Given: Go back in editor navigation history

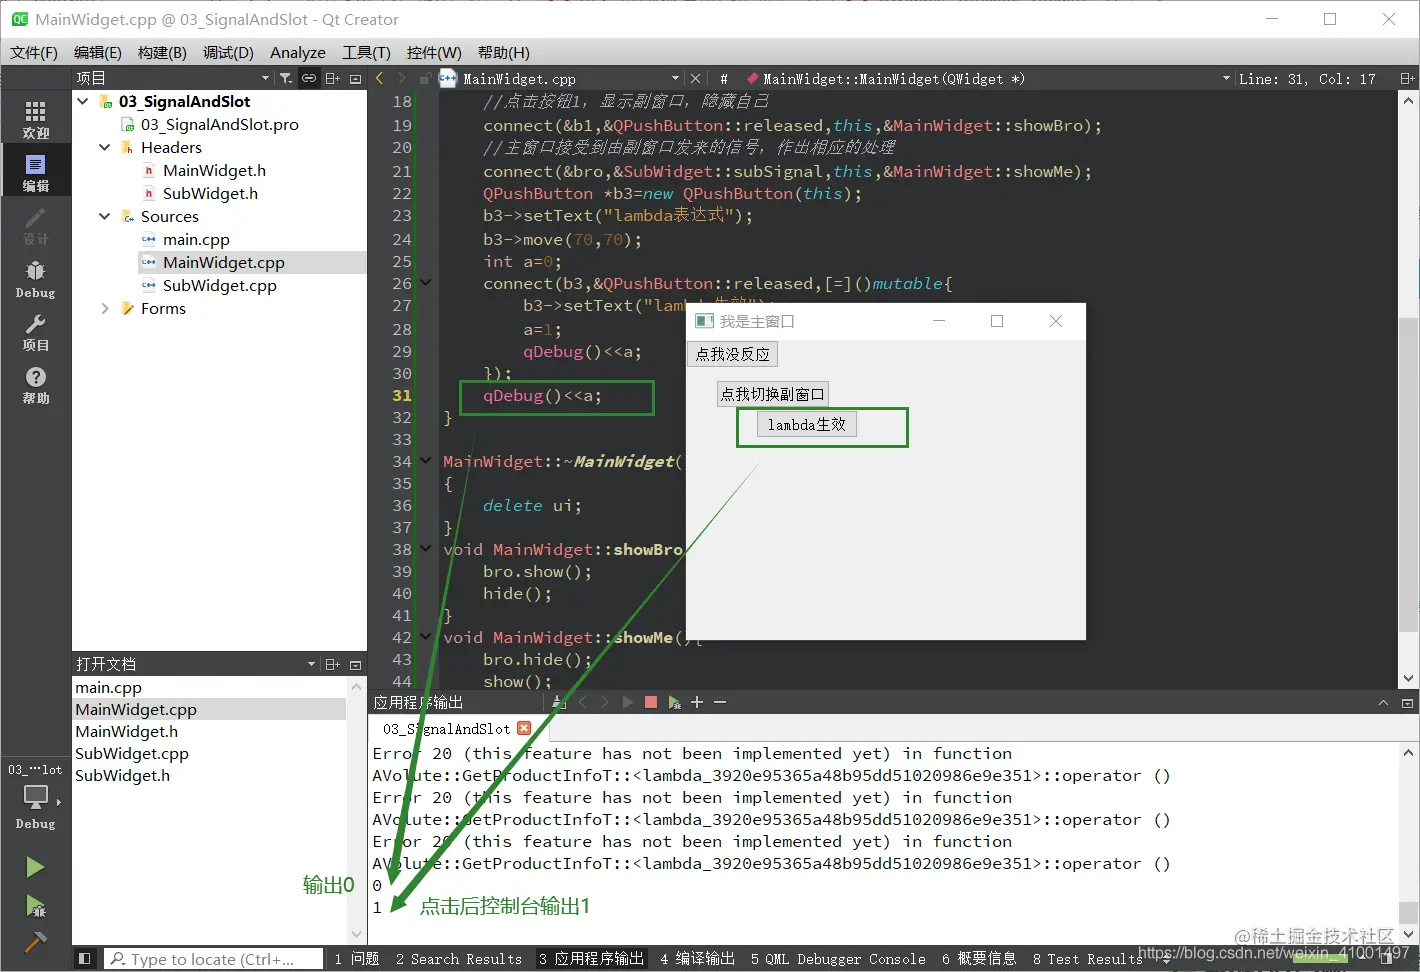Looking at the screenshot, I should coord(380,78).
